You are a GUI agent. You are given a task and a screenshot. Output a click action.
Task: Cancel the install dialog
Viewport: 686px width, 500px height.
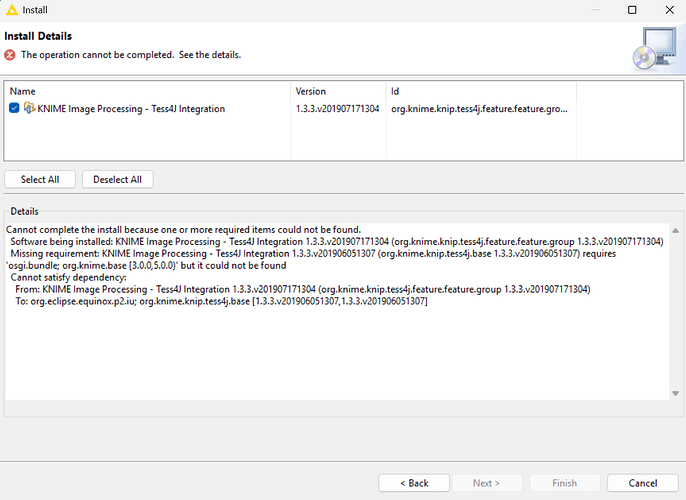tap(643, 483)
